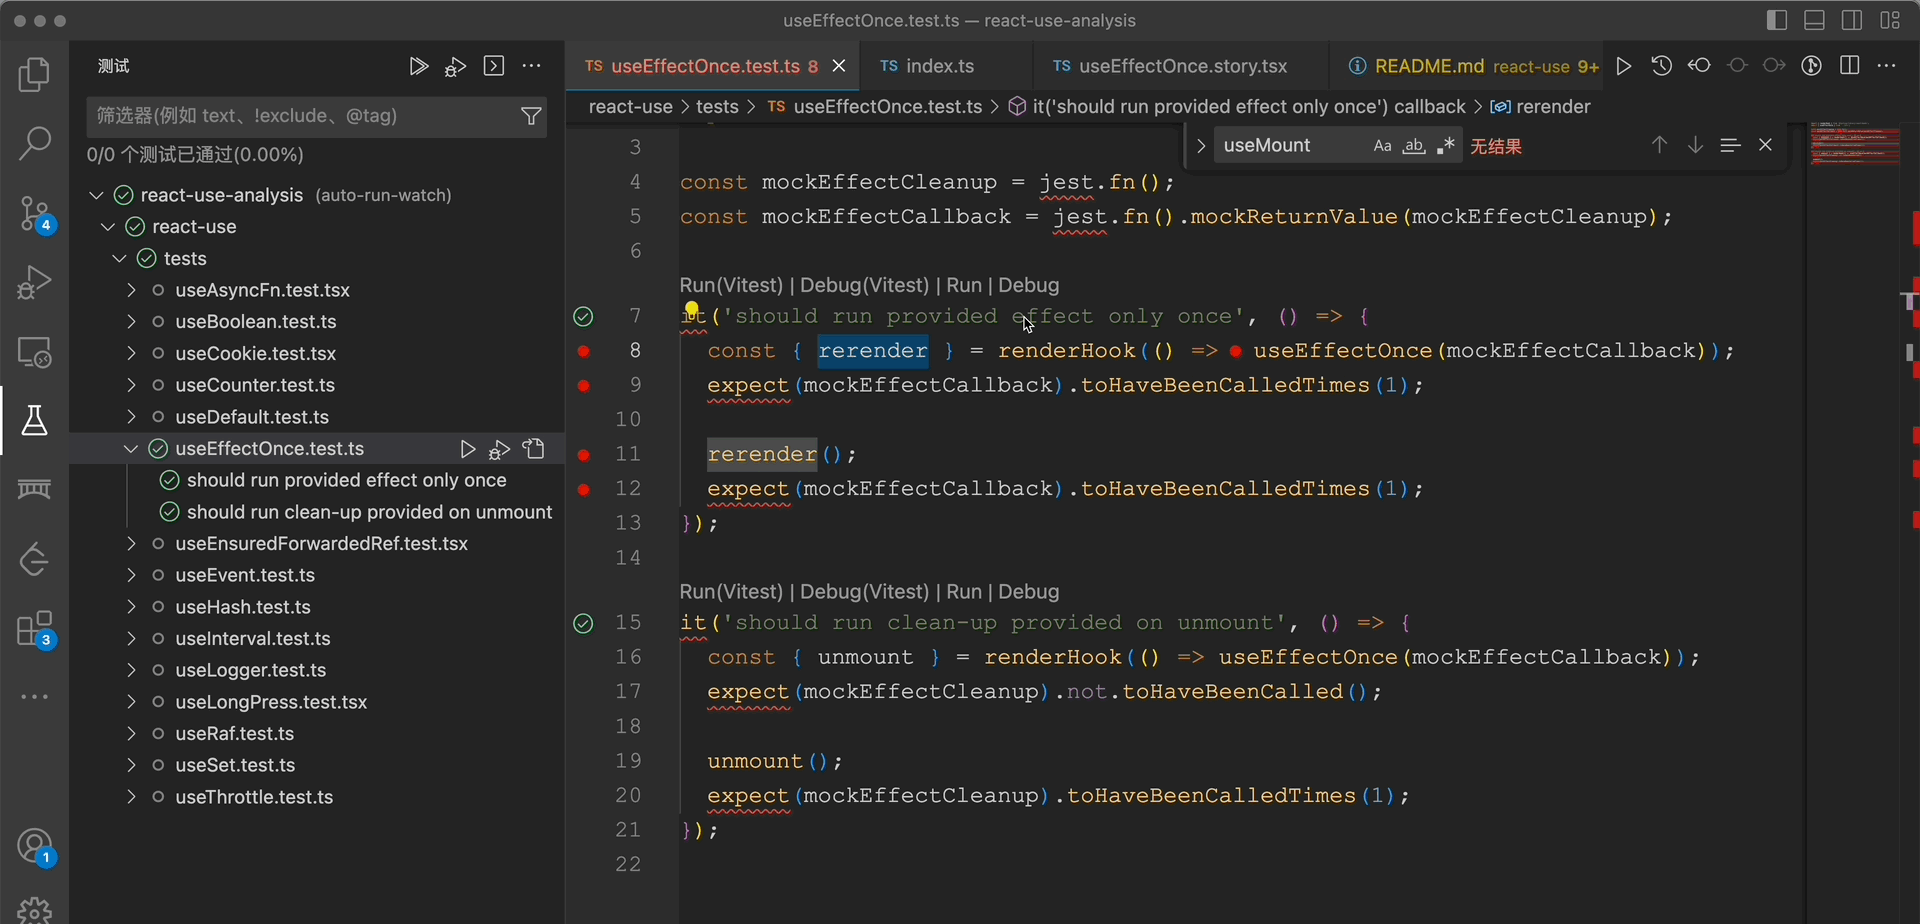Collapse the react-use folder in the test tree
Image resolution: width=1920 pixels, height=924 pixels.
pos(108,228)
